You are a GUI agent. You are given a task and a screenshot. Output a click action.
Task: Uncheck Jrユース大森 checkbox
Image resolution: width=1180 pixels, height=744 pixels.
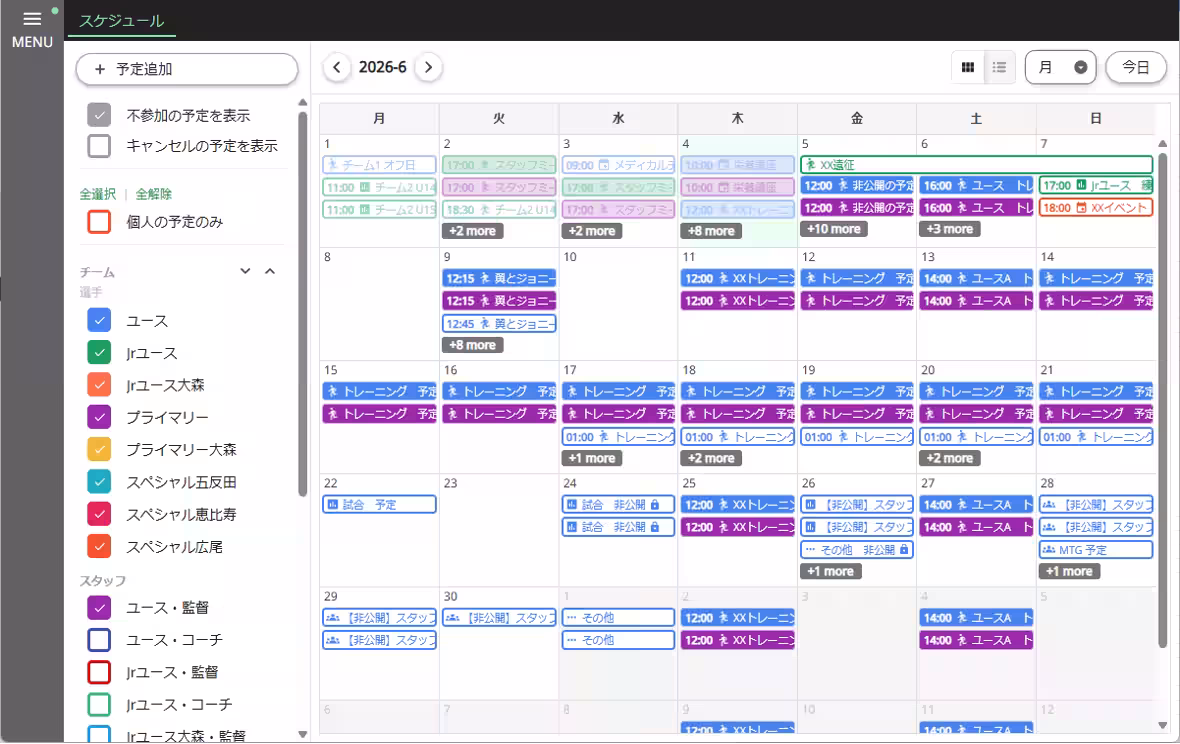99,385
